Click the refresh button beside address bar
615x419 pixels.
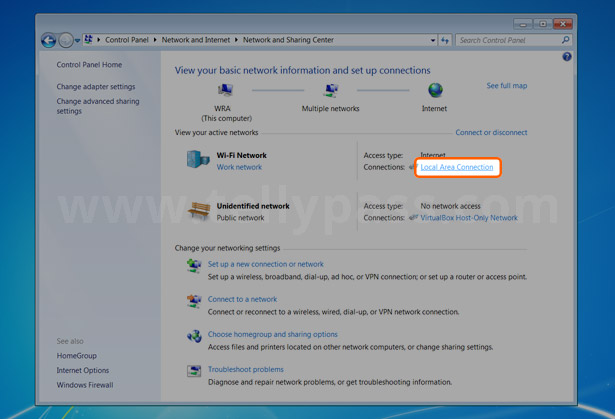coord(445,40)
